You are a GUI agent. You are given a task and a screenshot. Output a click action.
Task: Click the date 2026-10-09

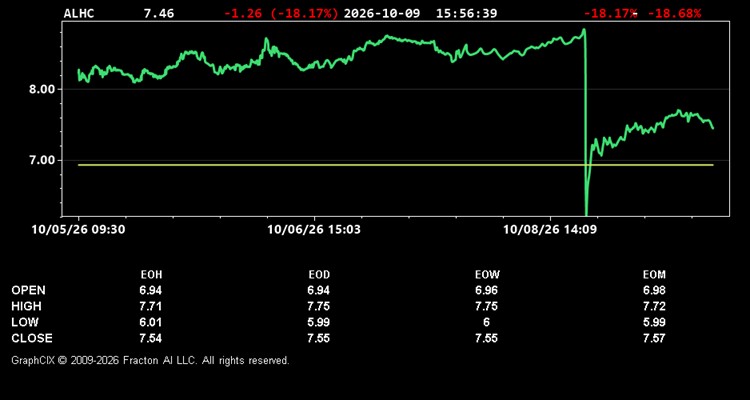pos(382,13)
